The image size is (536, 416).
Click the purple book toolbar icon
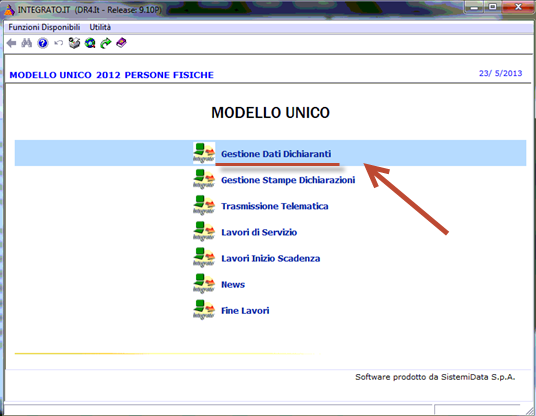[x=121, y=43]
